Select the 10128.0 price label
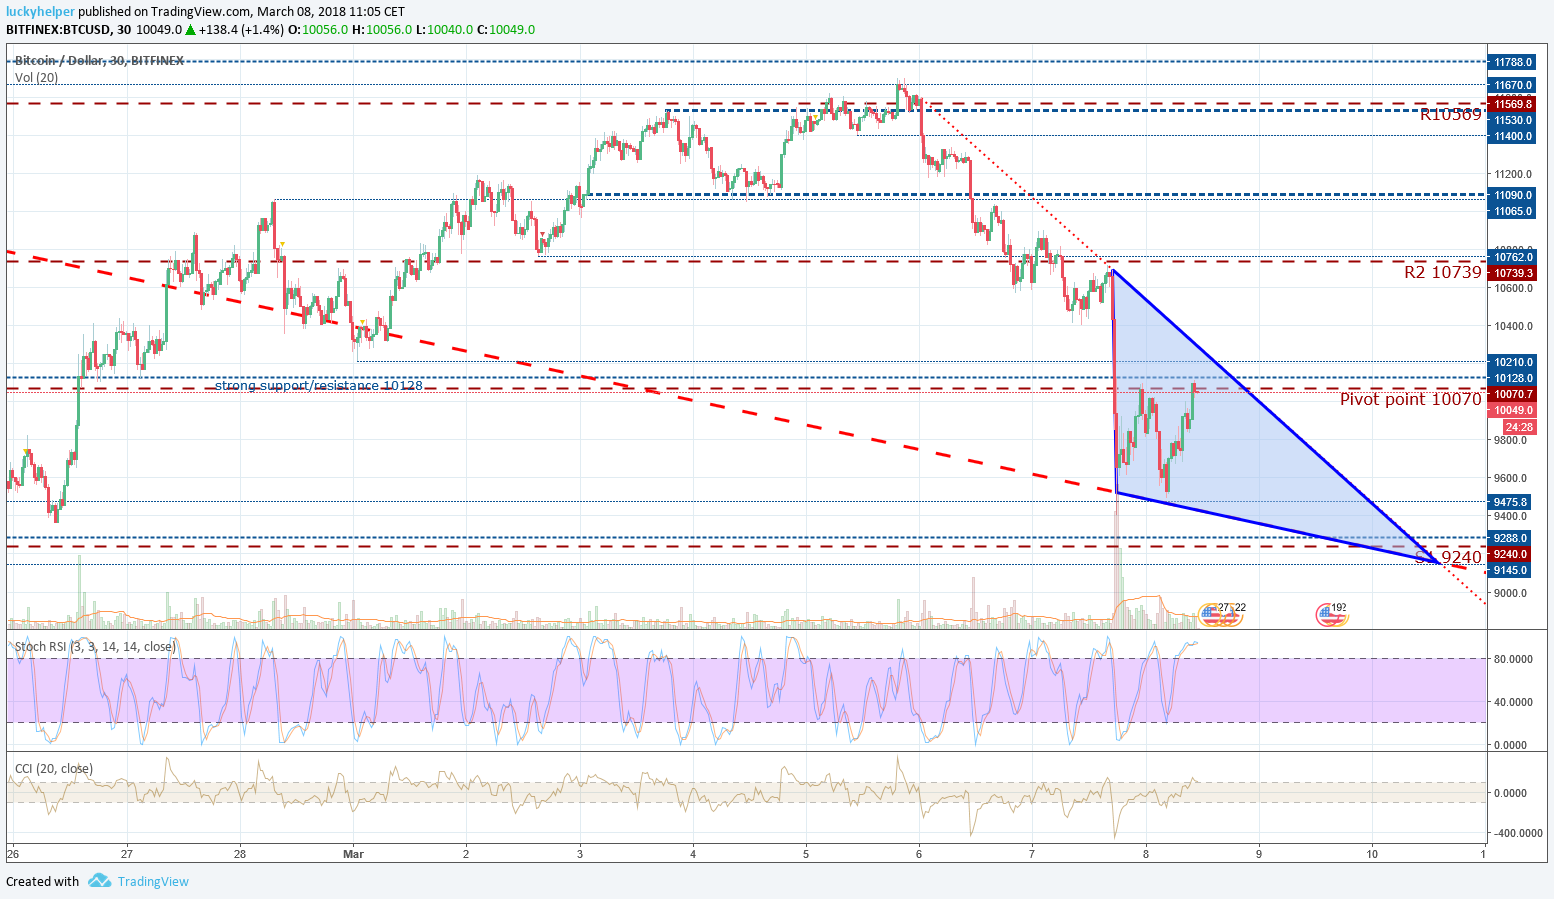The height and width of the screenshot is (899, 1554). 1511,378
